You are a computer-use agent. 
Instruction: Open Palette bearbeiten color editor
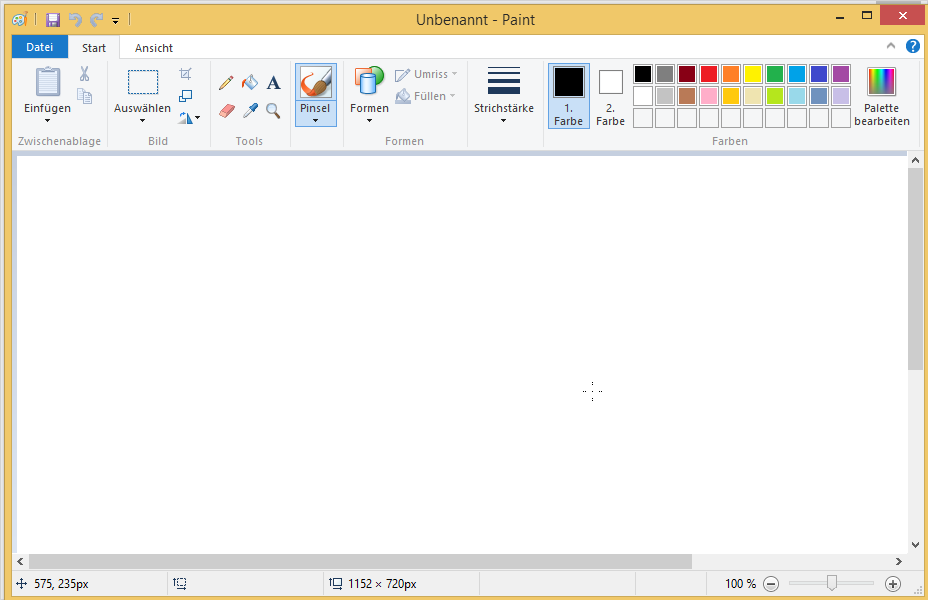[881, 96]
